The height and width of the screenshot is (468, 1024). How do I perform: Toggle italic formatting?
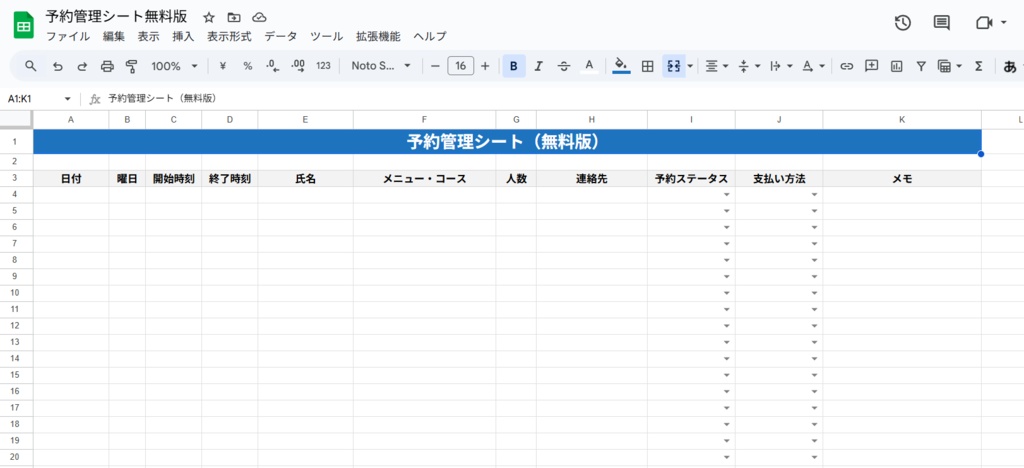(539, 66)
